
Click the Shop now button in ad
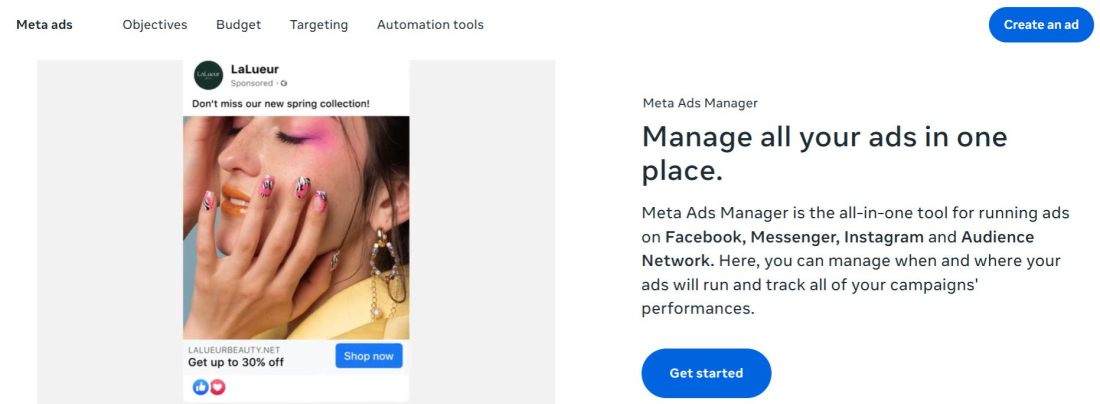coord(369,356)
